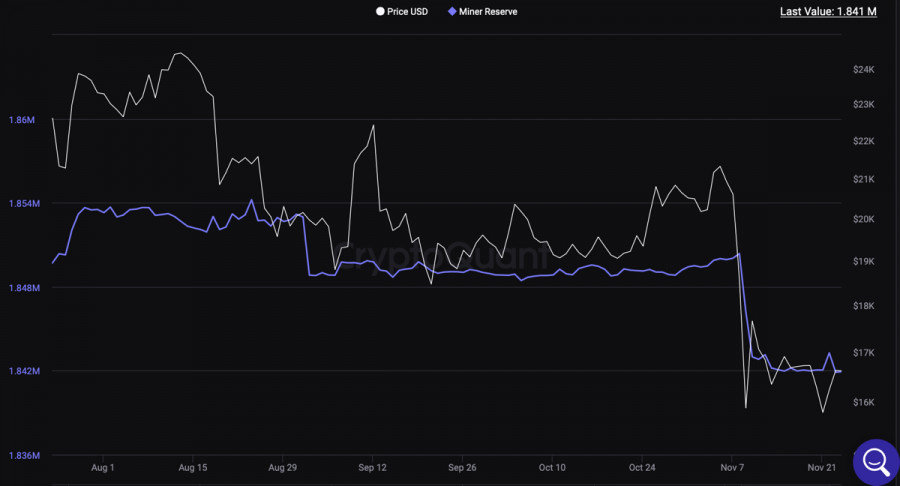Click the $24K price axis label
The height and width of the screenshot is (486, 900).
[x=863, y=70]
